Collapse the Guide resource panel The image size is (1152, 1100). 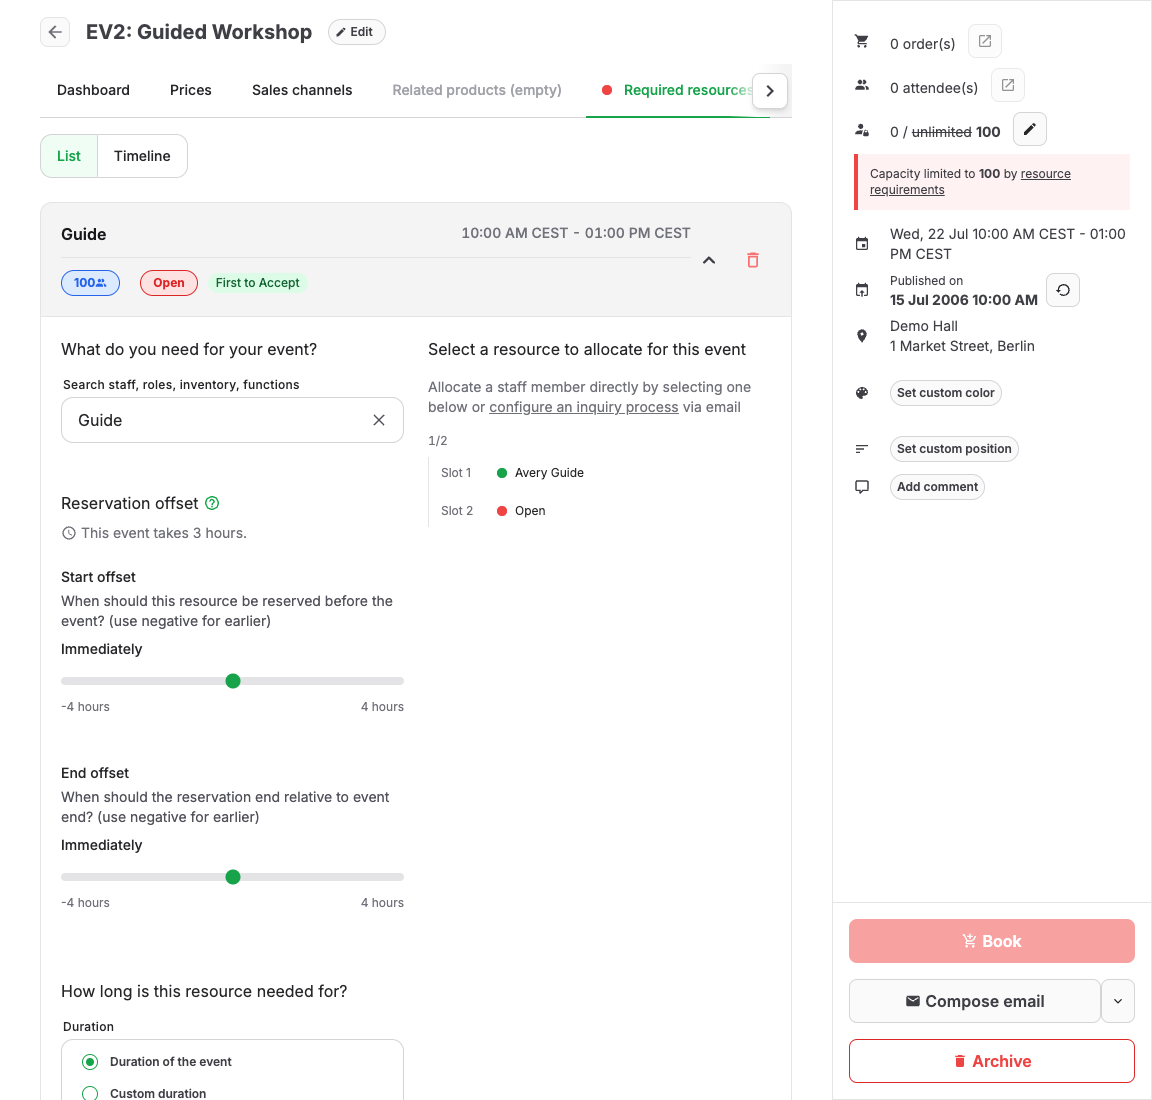pos(709,260)
